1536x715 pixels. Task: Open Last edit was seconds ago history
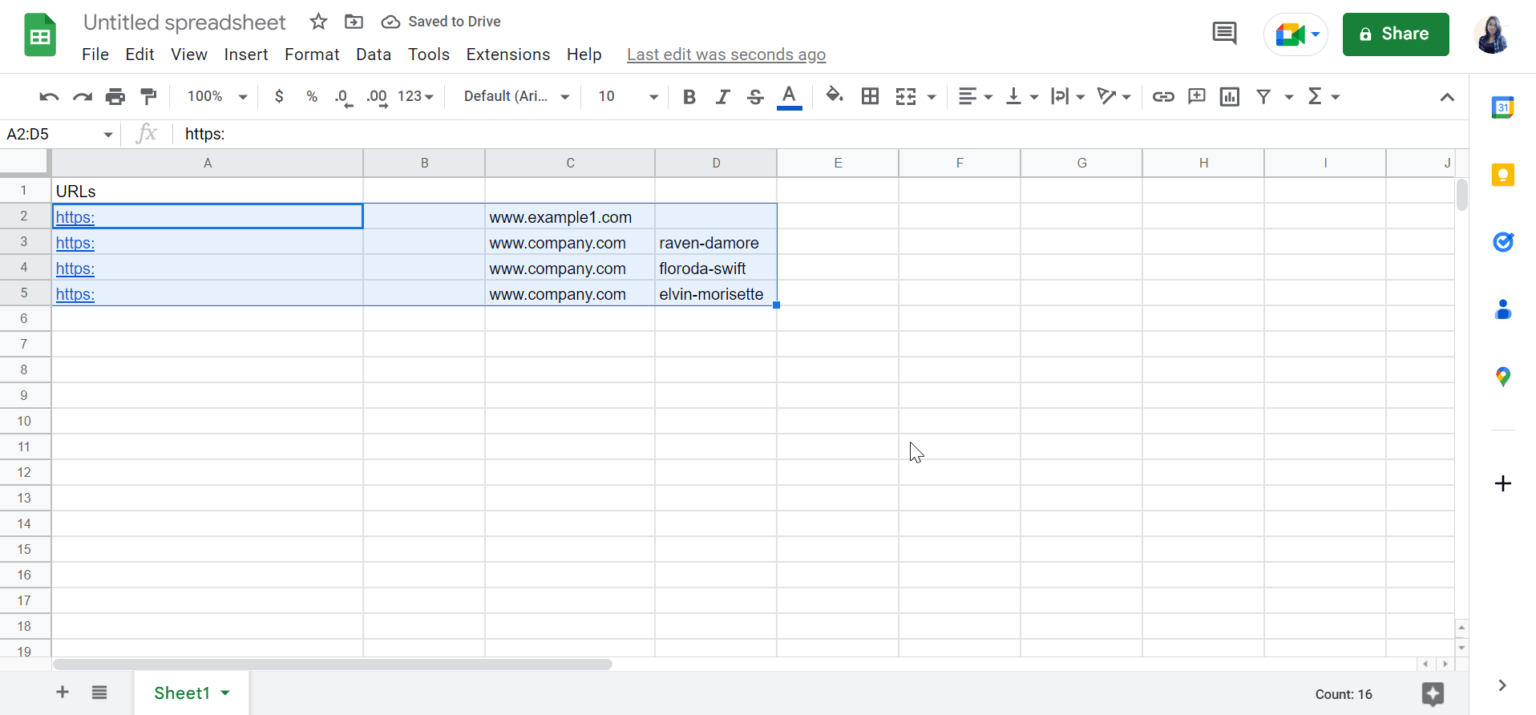(x=726, y=54)
